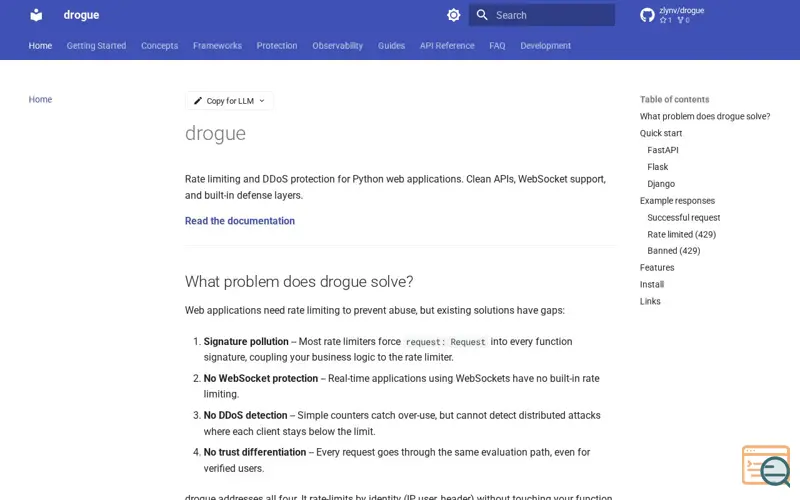This screenshot has width=800, height=500.
Task: Click the Copy for LLM button
Action: click(230, 101)
